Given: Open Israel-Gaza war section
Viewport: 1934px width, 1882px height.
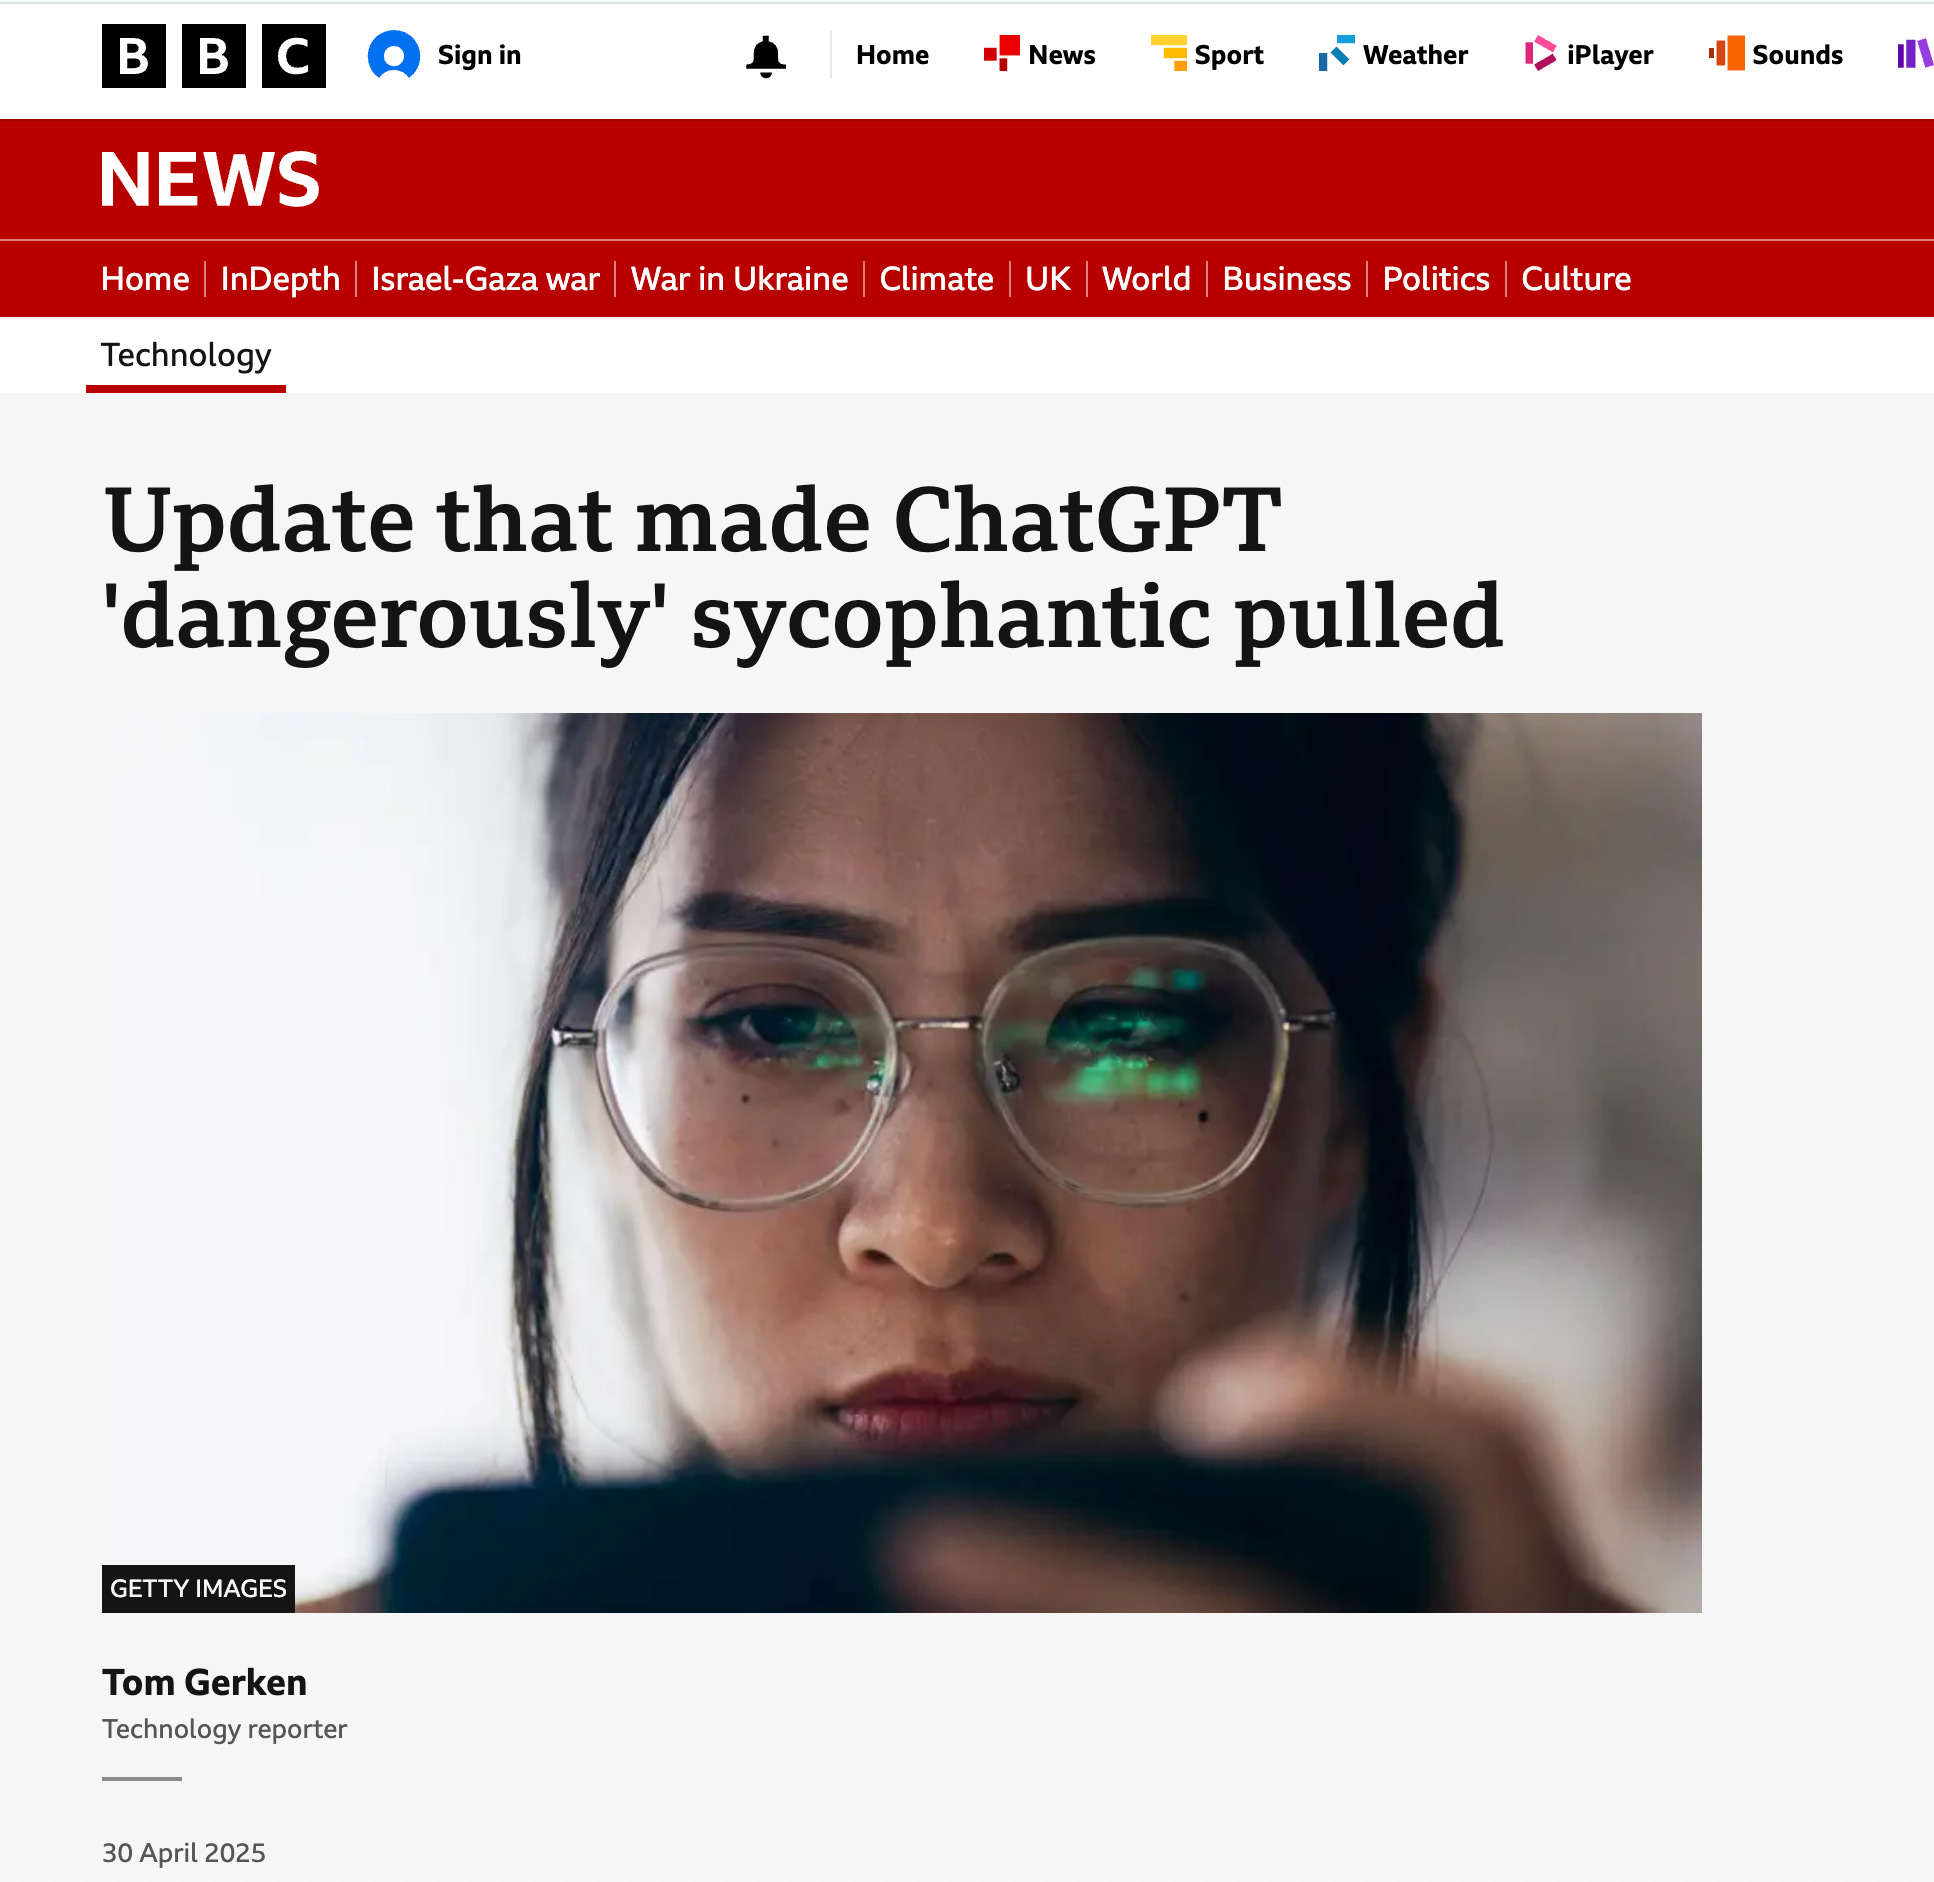Looking at the screenshot, I should click(x=485, y=279).
